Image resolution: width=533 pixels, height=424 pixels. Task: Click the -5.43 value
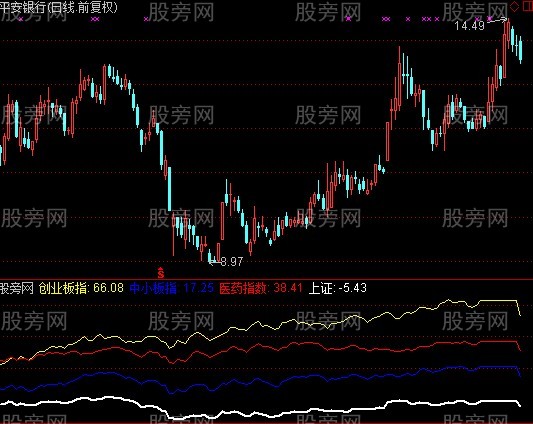353,288
